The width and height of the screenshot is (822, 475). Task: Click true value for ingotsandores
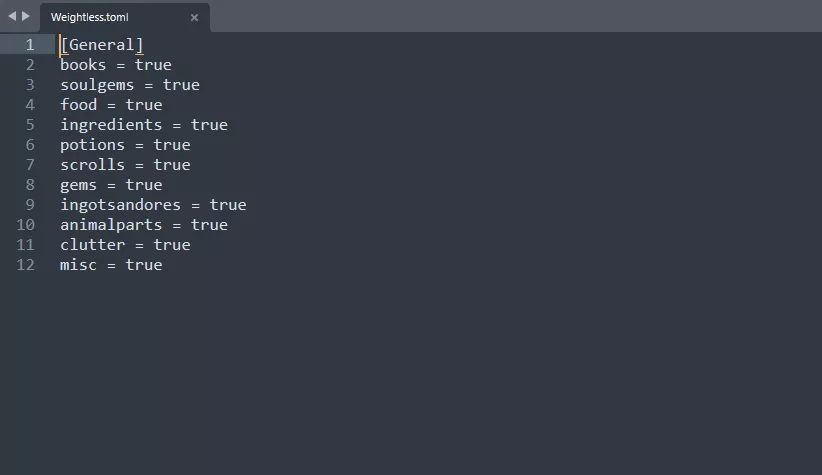228,205
